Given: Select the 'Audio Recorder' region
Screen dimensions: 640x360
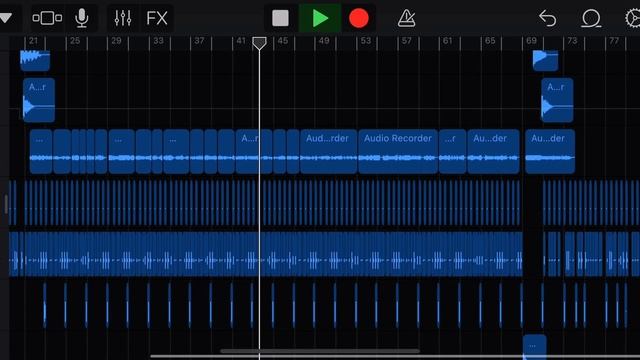Looking at the screenshot, I should click(398, 151).
